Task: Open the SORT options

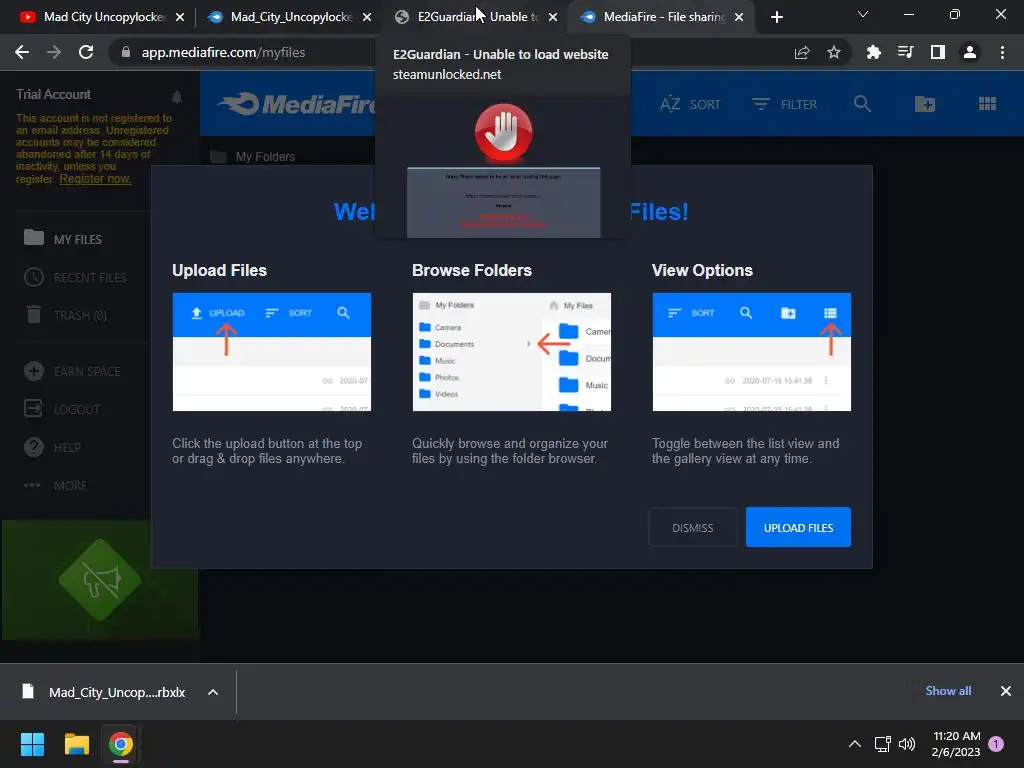Action: 690,104
